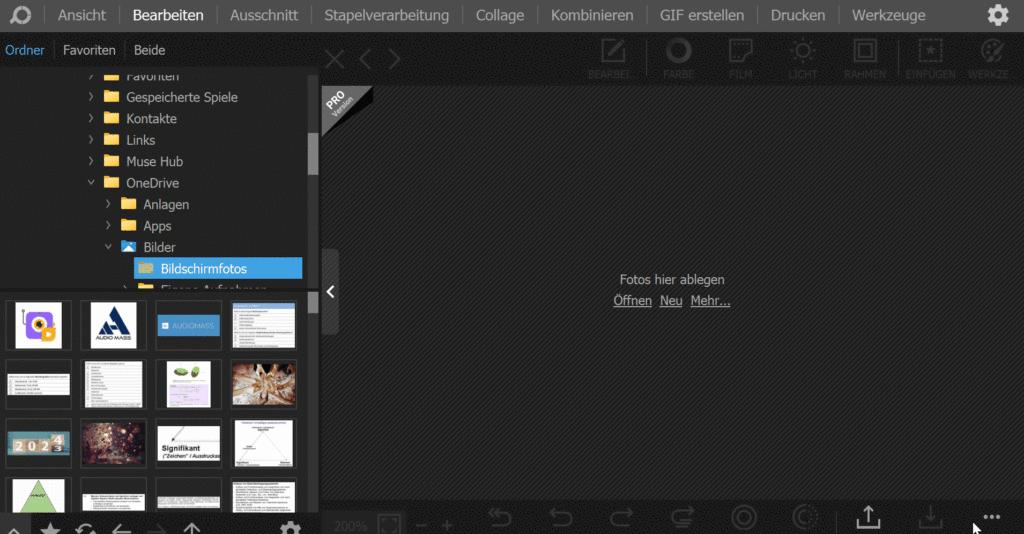Click the three-dots more options icon
Screen dimensions: 1024x534
[991, 517]
